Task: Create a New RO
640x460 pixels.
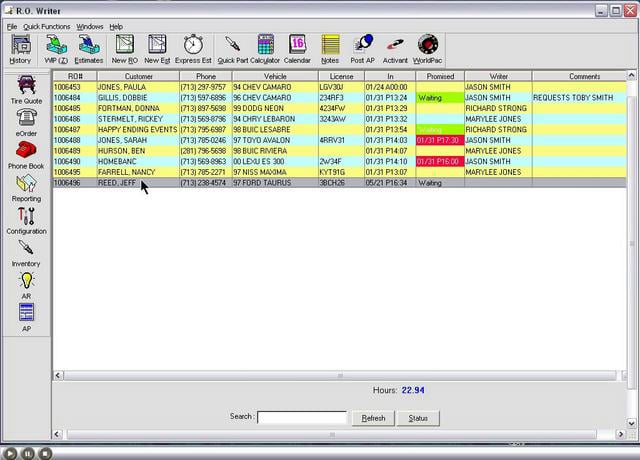Action: click(124, 49)
